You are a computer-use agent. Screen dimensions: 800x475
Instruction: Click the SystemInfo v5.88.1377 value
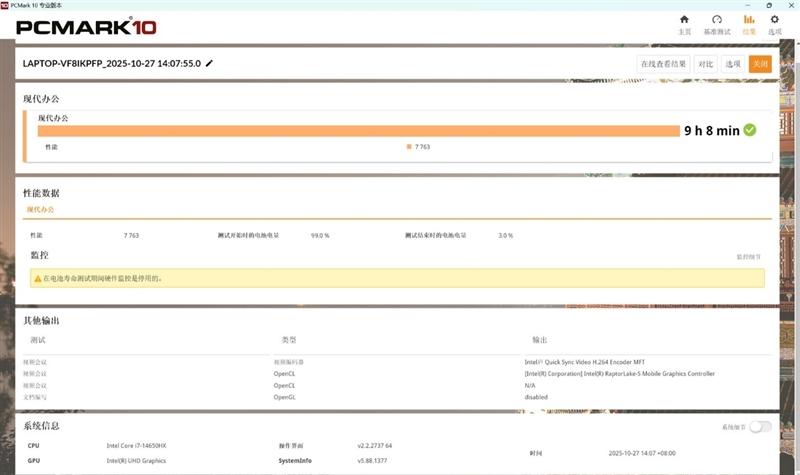372,461
